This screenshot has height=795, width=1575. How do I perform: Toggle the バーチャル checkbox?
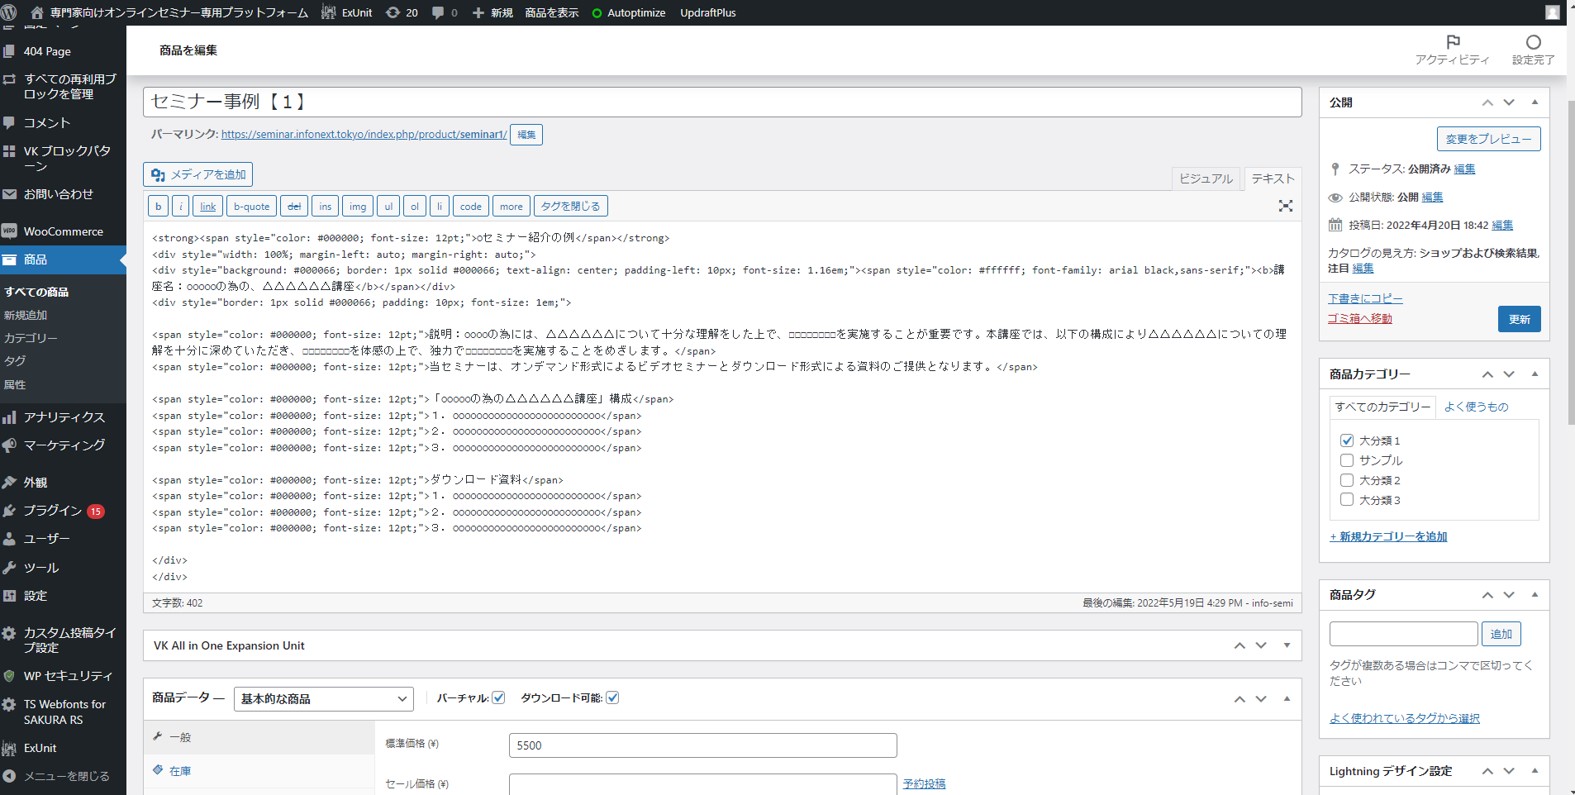click(498, 698)
